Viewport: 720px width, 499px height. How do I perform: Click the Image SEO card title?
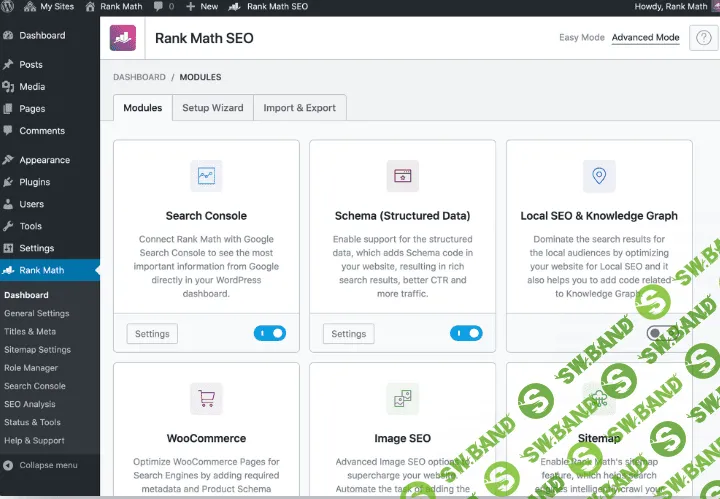[403, 438]
